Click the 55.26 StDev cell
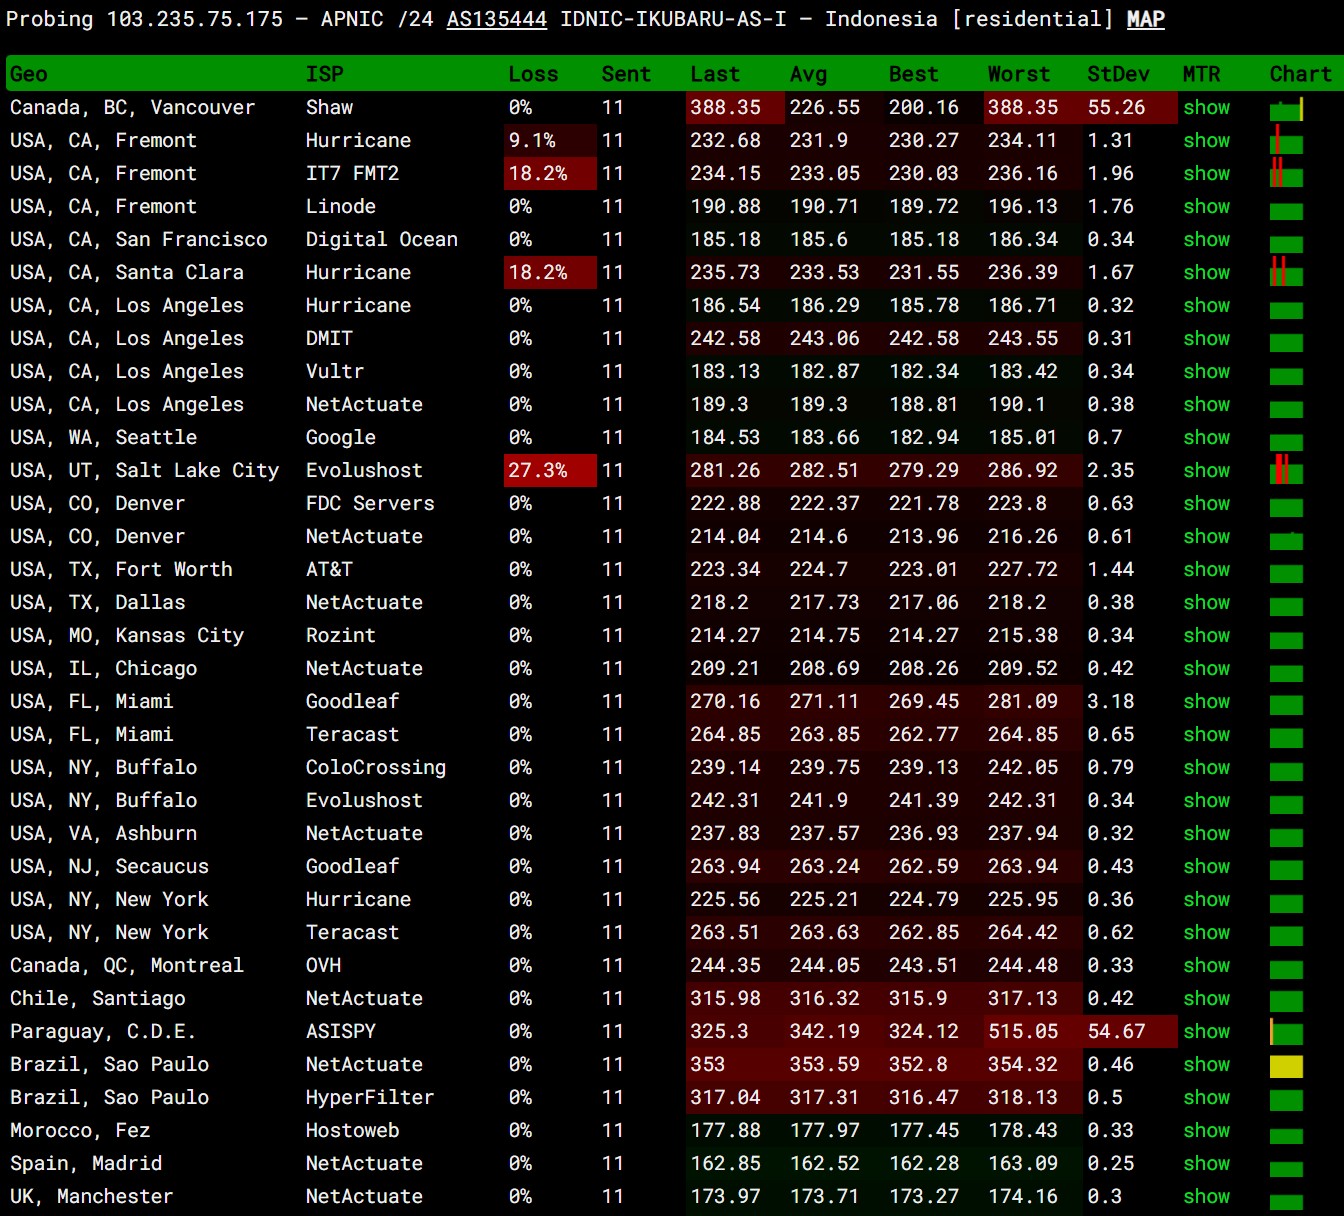The height and width of the screenshot is (1216, 1344). pyautogui.click(x=1130, y=107)
